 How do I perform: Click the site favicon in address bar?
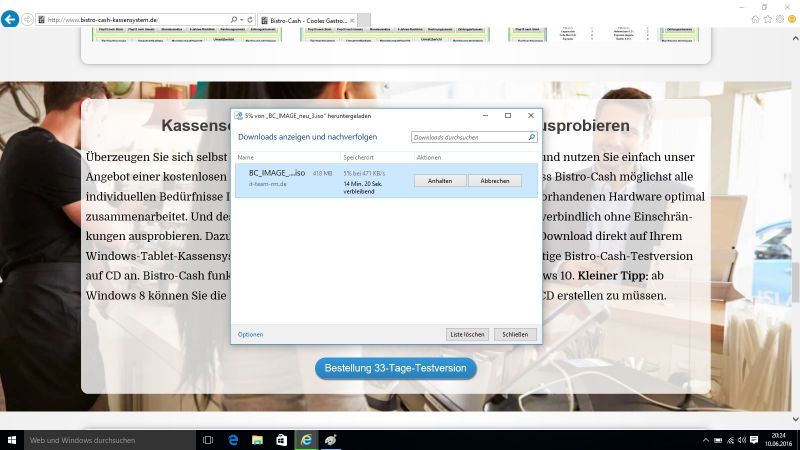point(41,20)
